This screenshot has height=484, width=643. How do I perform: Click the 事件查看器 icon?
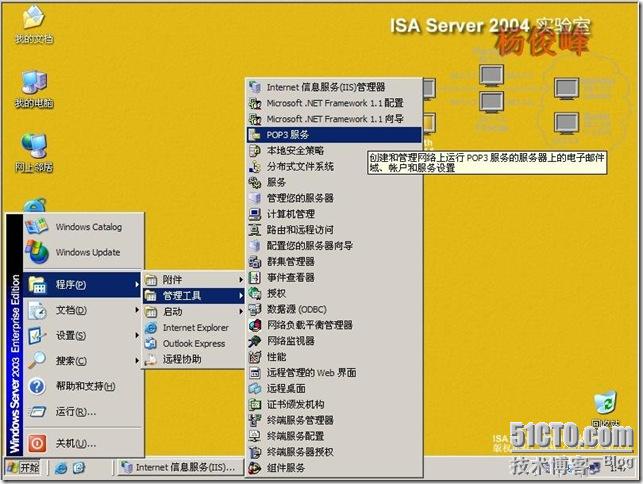[x=255, y=278]
